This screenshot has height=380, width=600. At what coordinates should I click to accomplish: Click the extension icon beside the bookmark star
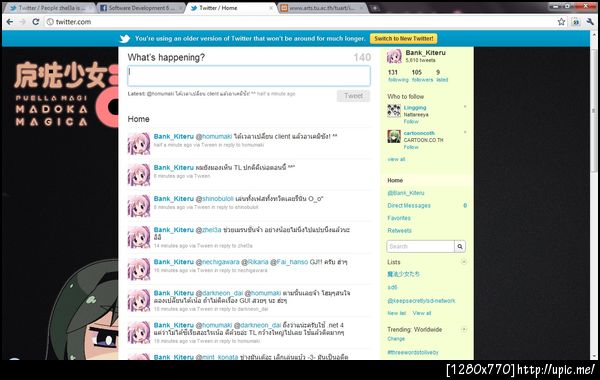(576, 22)
